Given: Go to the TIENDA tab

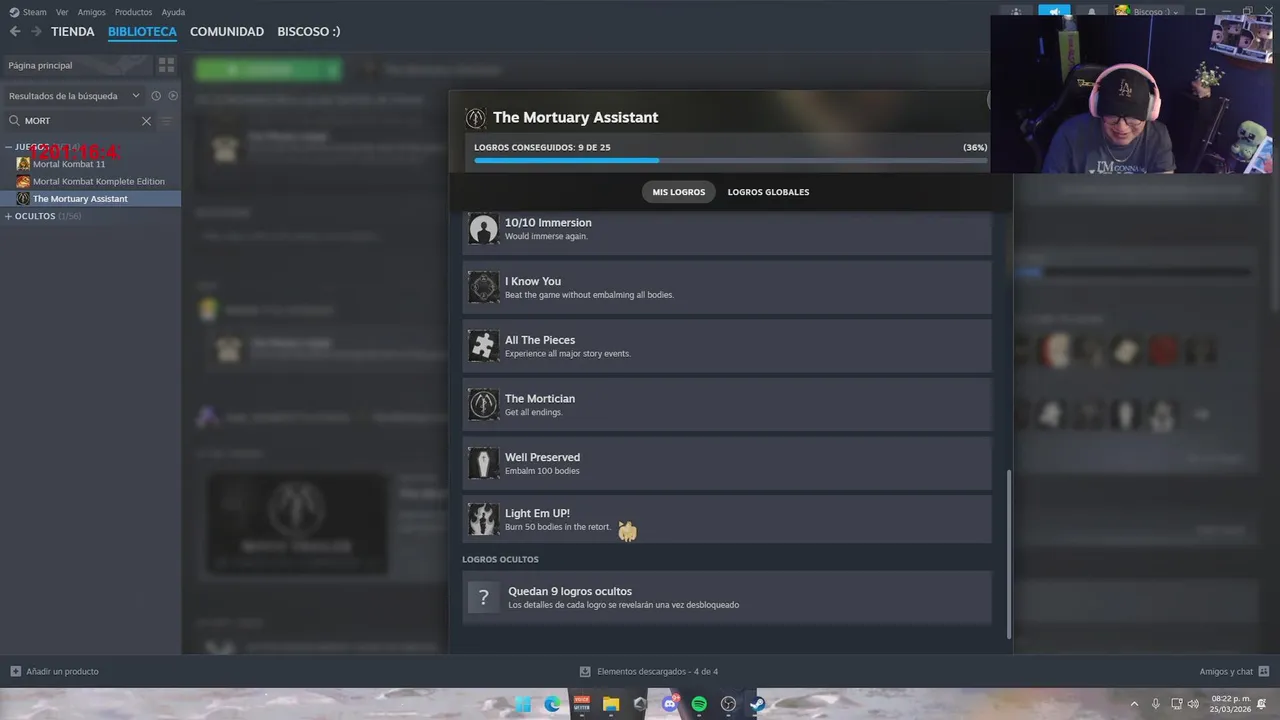Looking at the screenshot, I should pyautogui.click(x=73, y=32).
